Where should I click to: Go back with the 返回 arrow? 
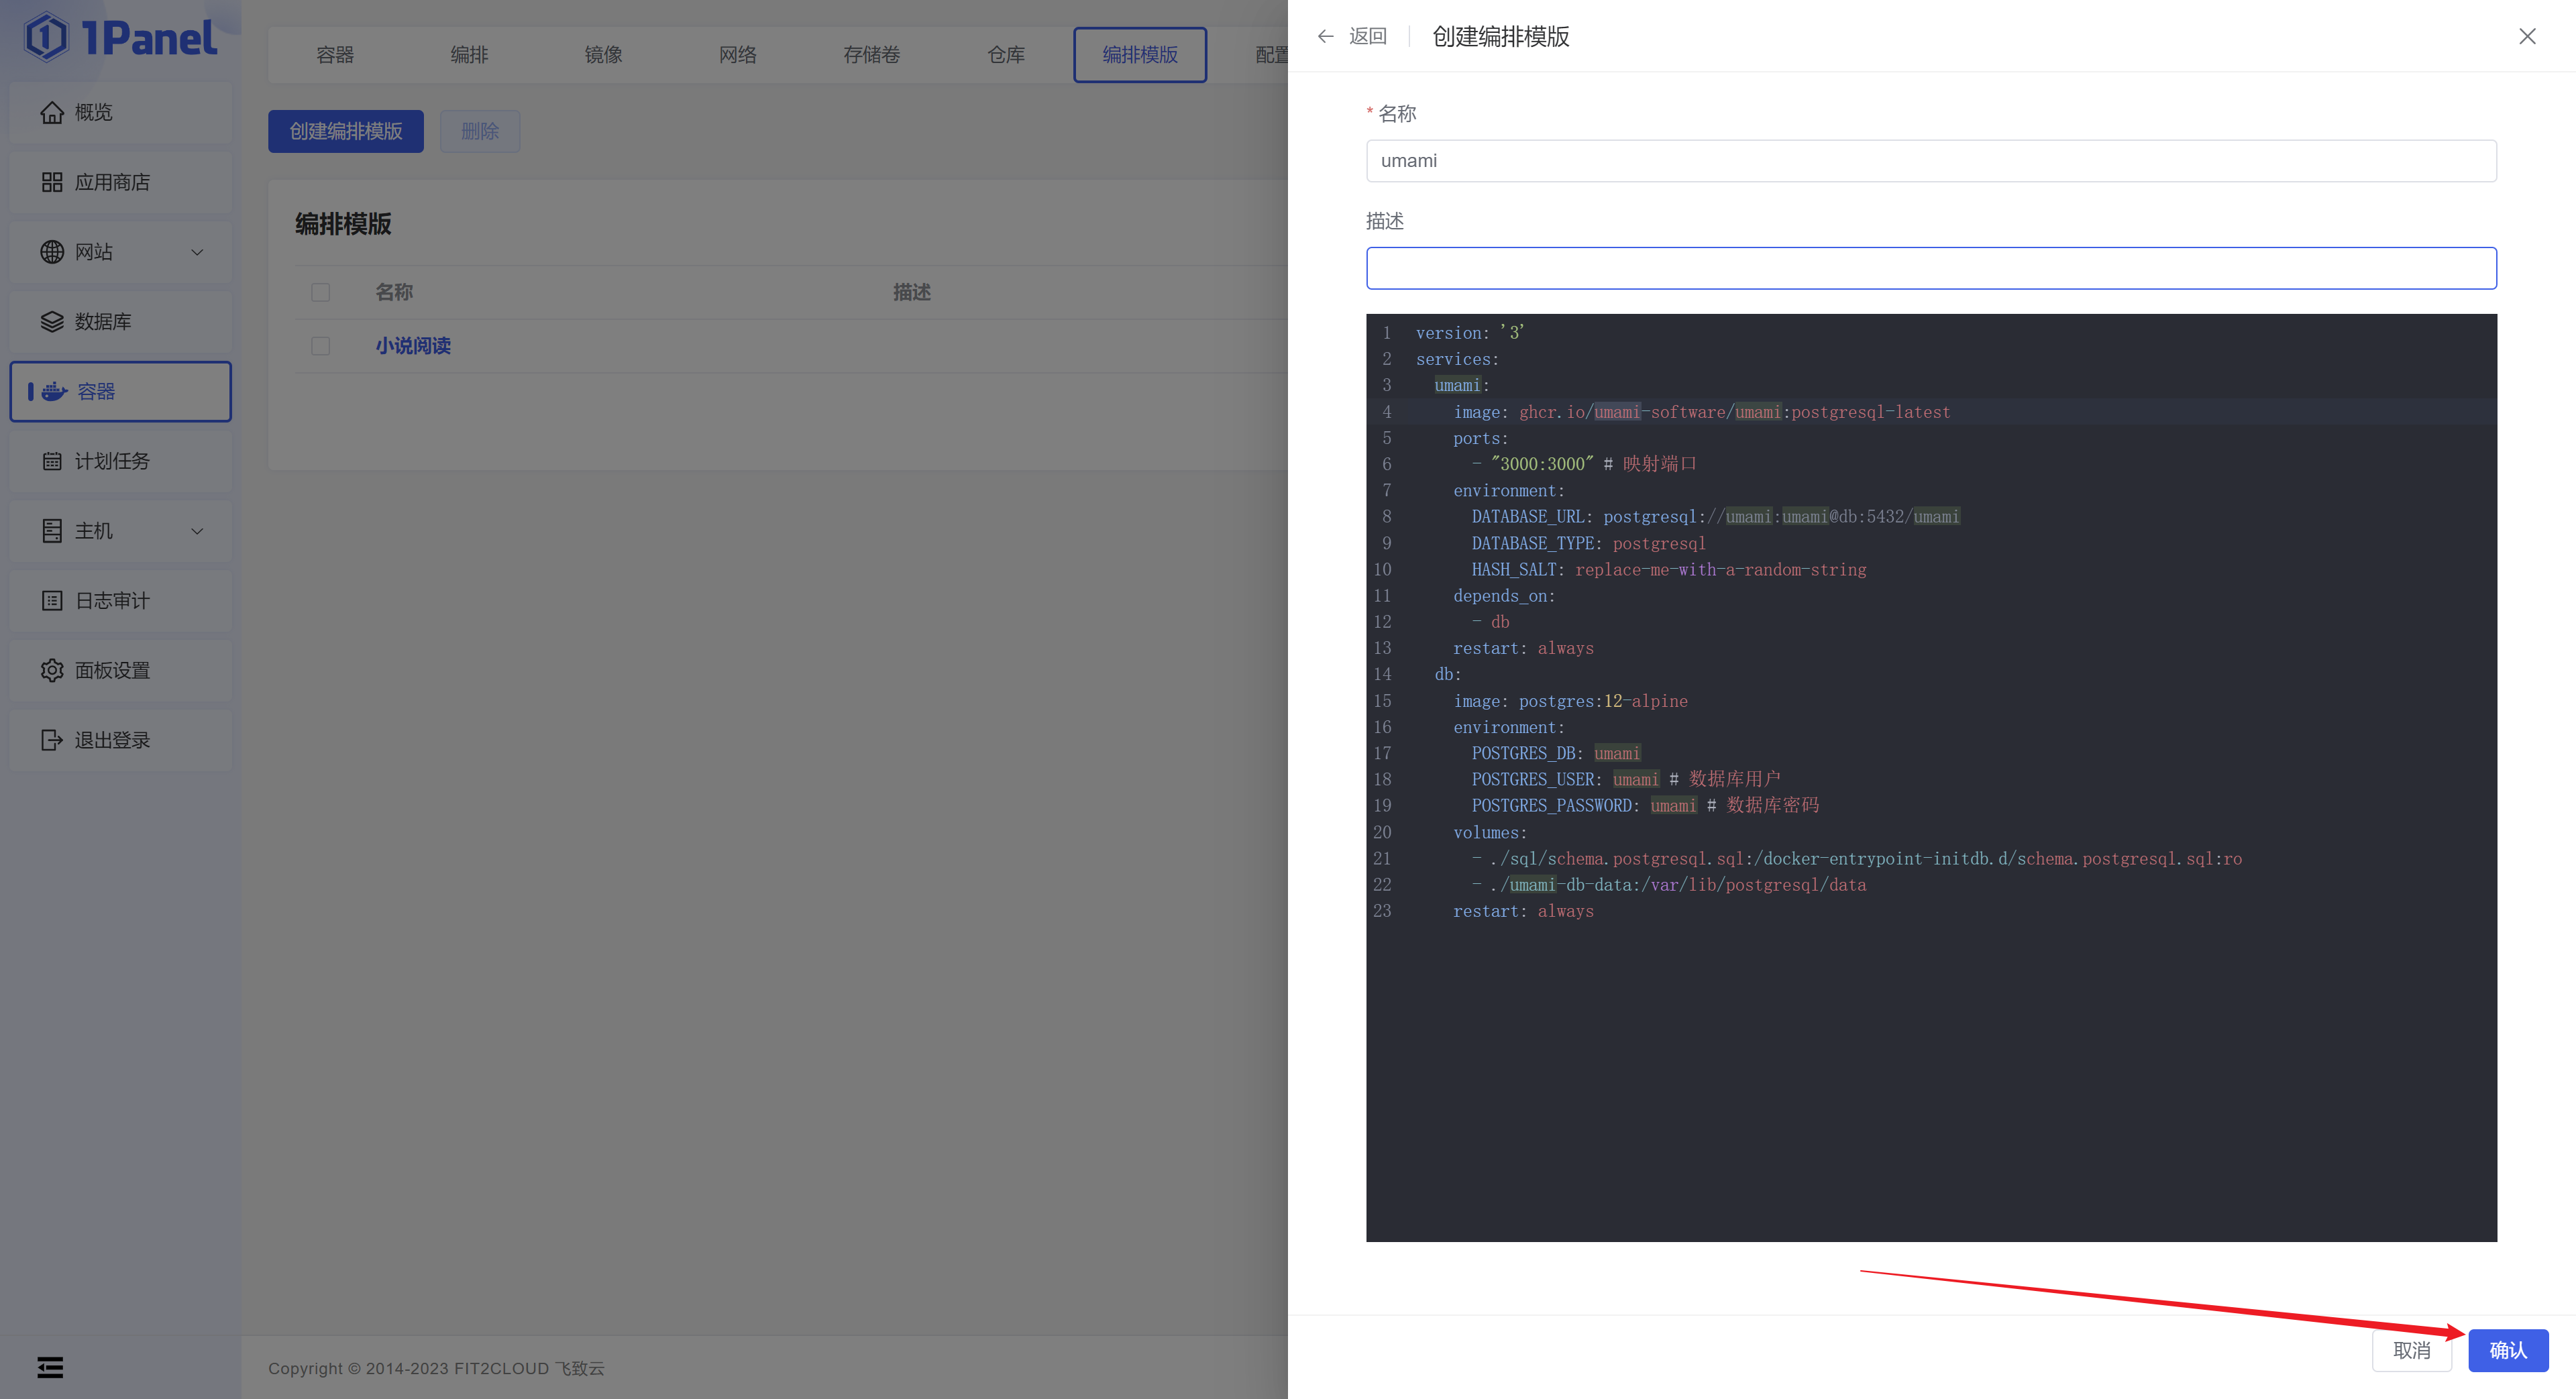1326,36
